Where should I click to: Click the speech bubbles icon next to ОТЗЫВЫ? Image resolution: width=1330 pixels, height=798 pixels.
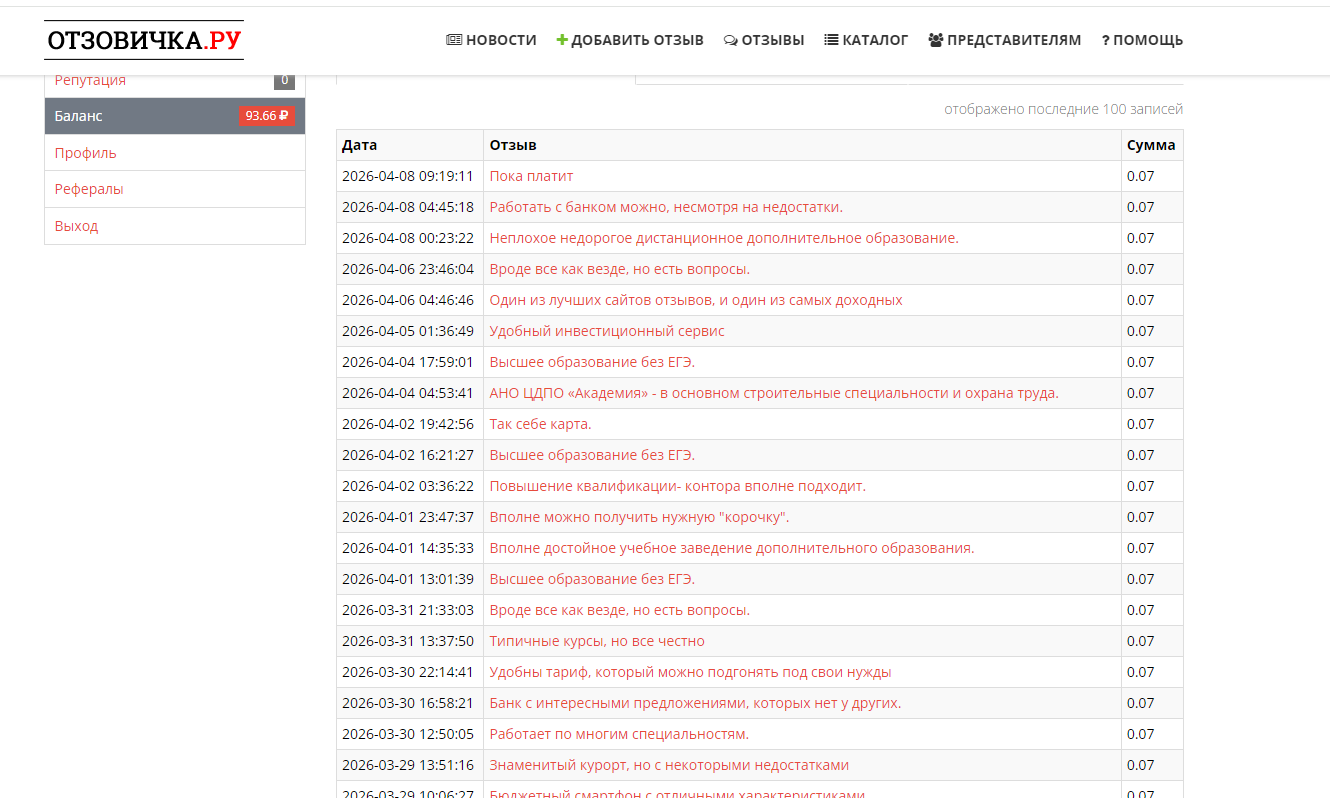coord(731,41)
